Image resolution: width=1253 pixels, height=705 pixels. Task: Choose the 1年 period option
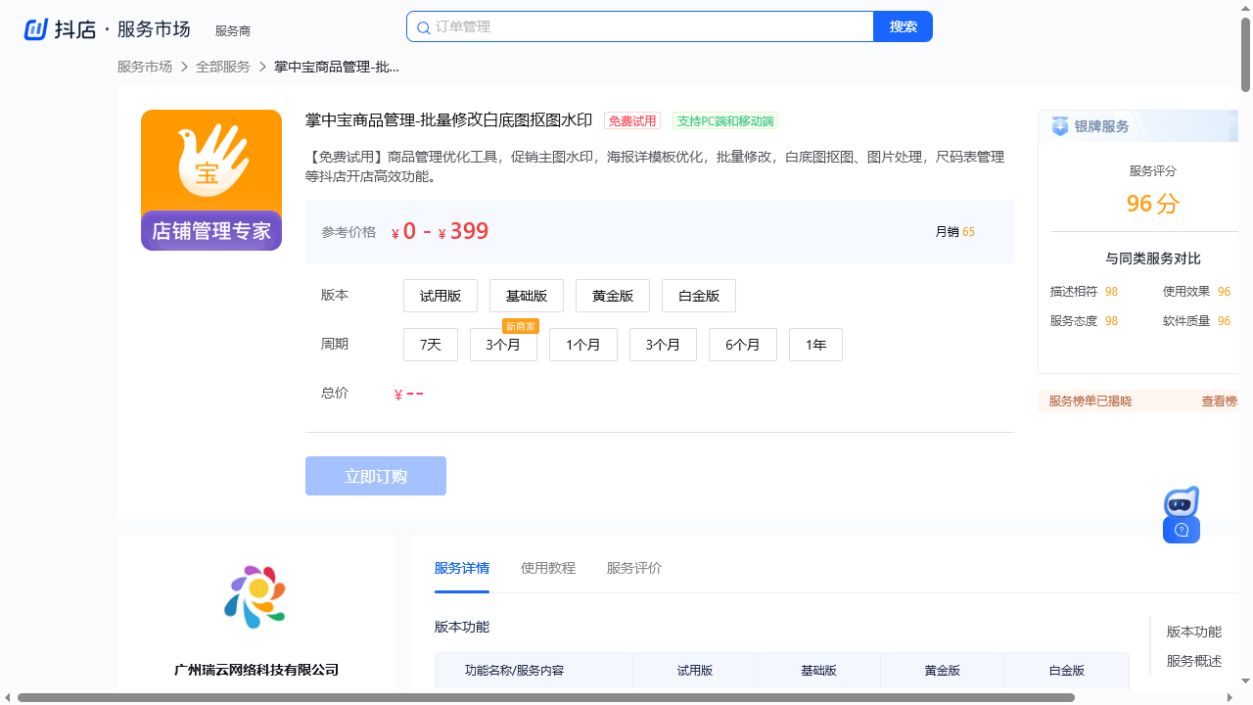click(815, 344)
